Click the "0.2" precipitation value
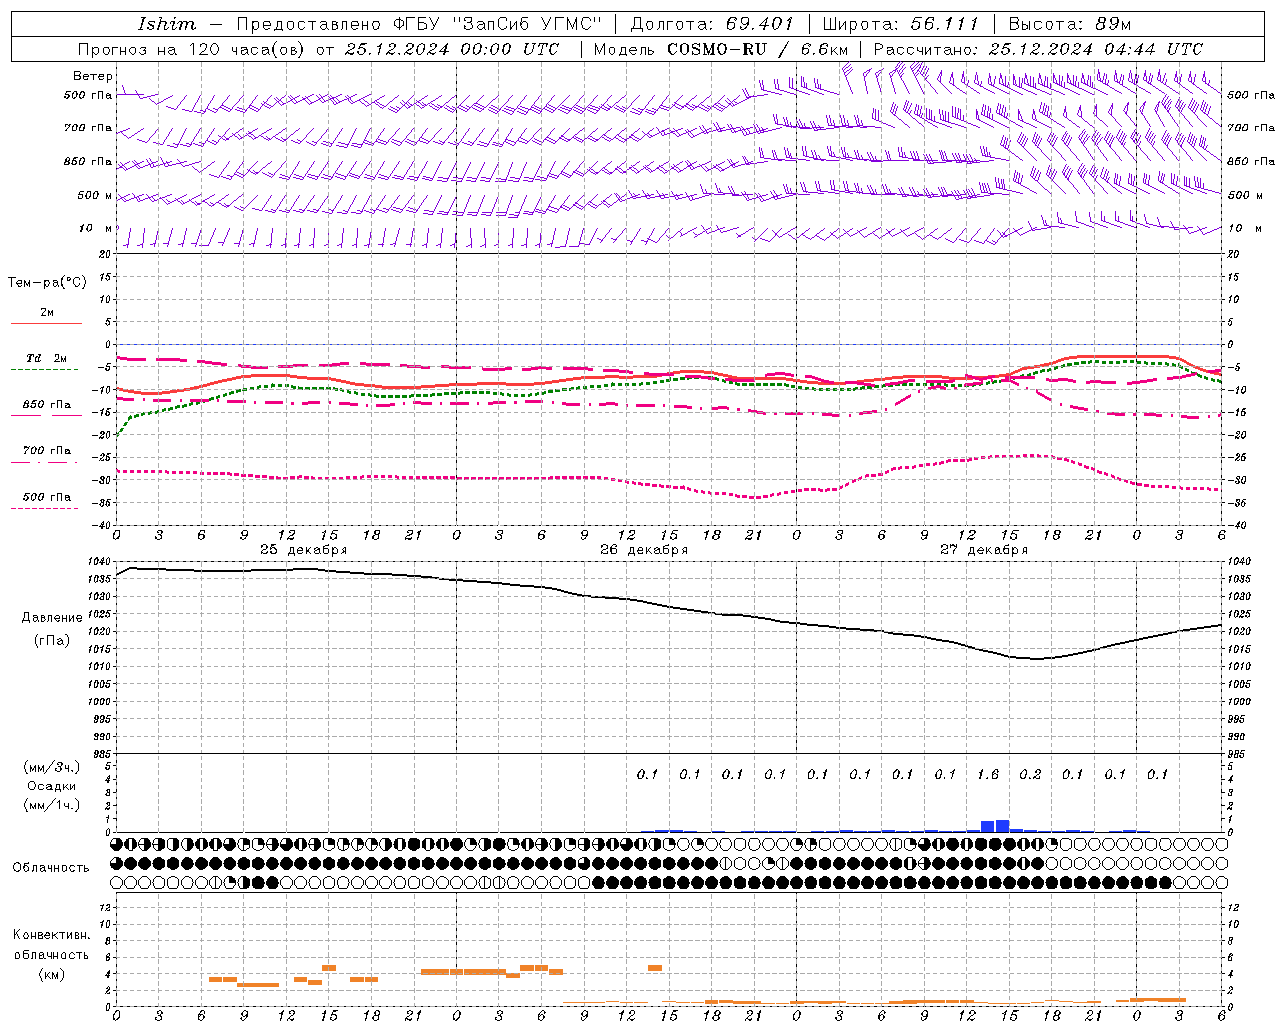 coord(1030,774)
